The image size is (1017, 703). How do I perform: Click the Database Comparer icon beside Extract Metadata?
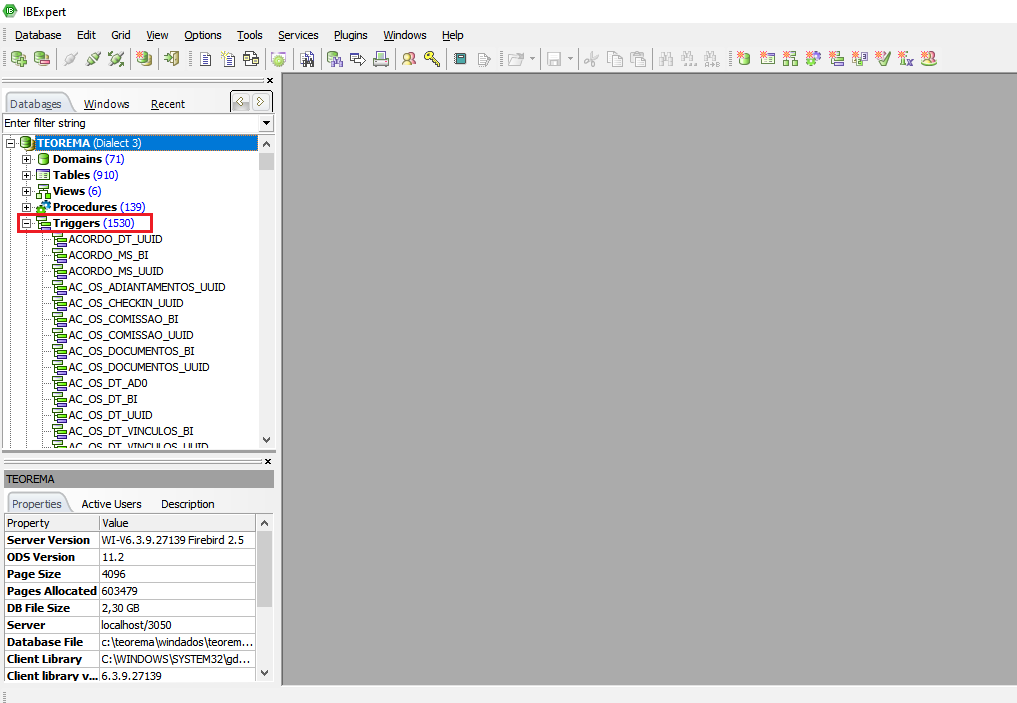pos(335,59)
